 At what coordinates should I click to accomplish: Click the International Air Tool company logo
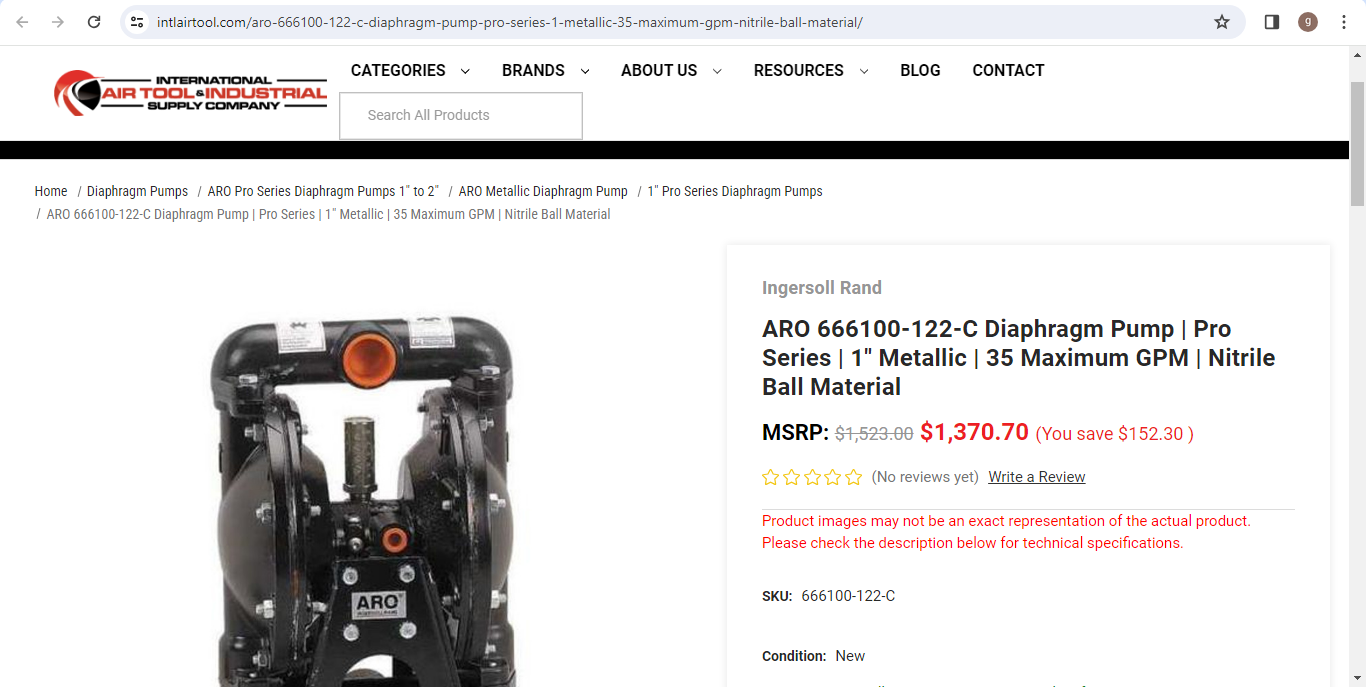[190, 92]
